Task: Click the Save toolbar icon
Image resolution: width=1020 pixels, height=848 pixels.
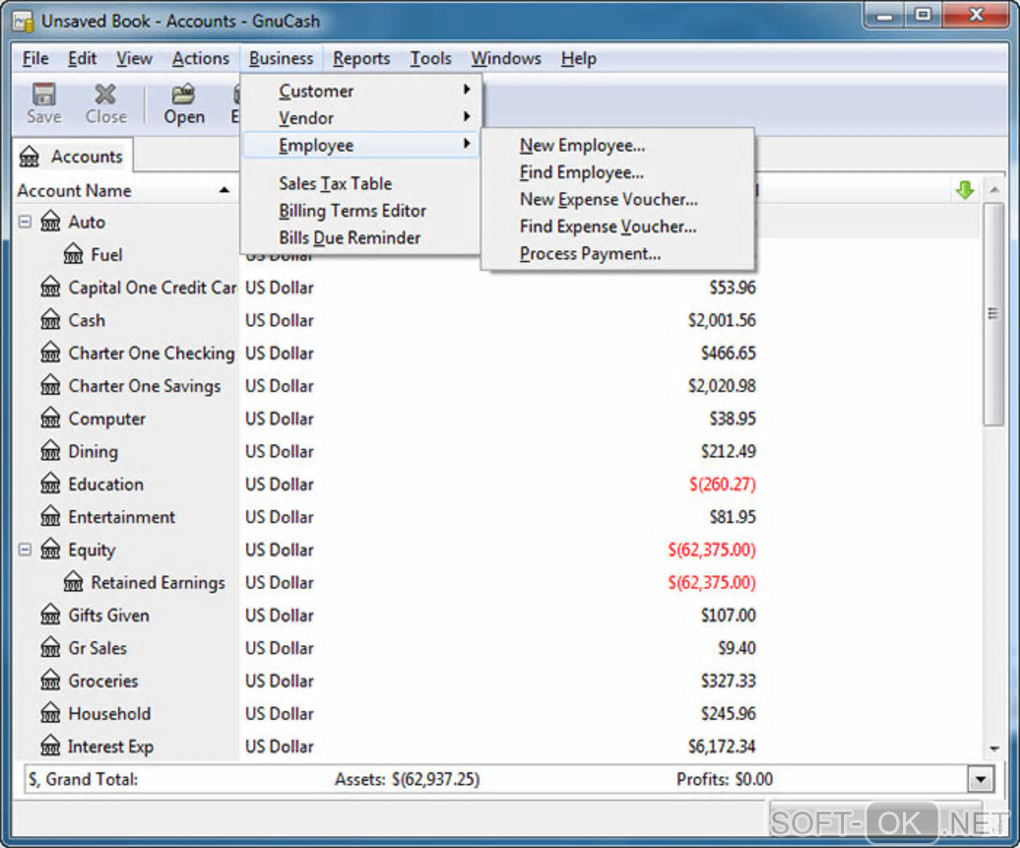Action: [44, 95]
